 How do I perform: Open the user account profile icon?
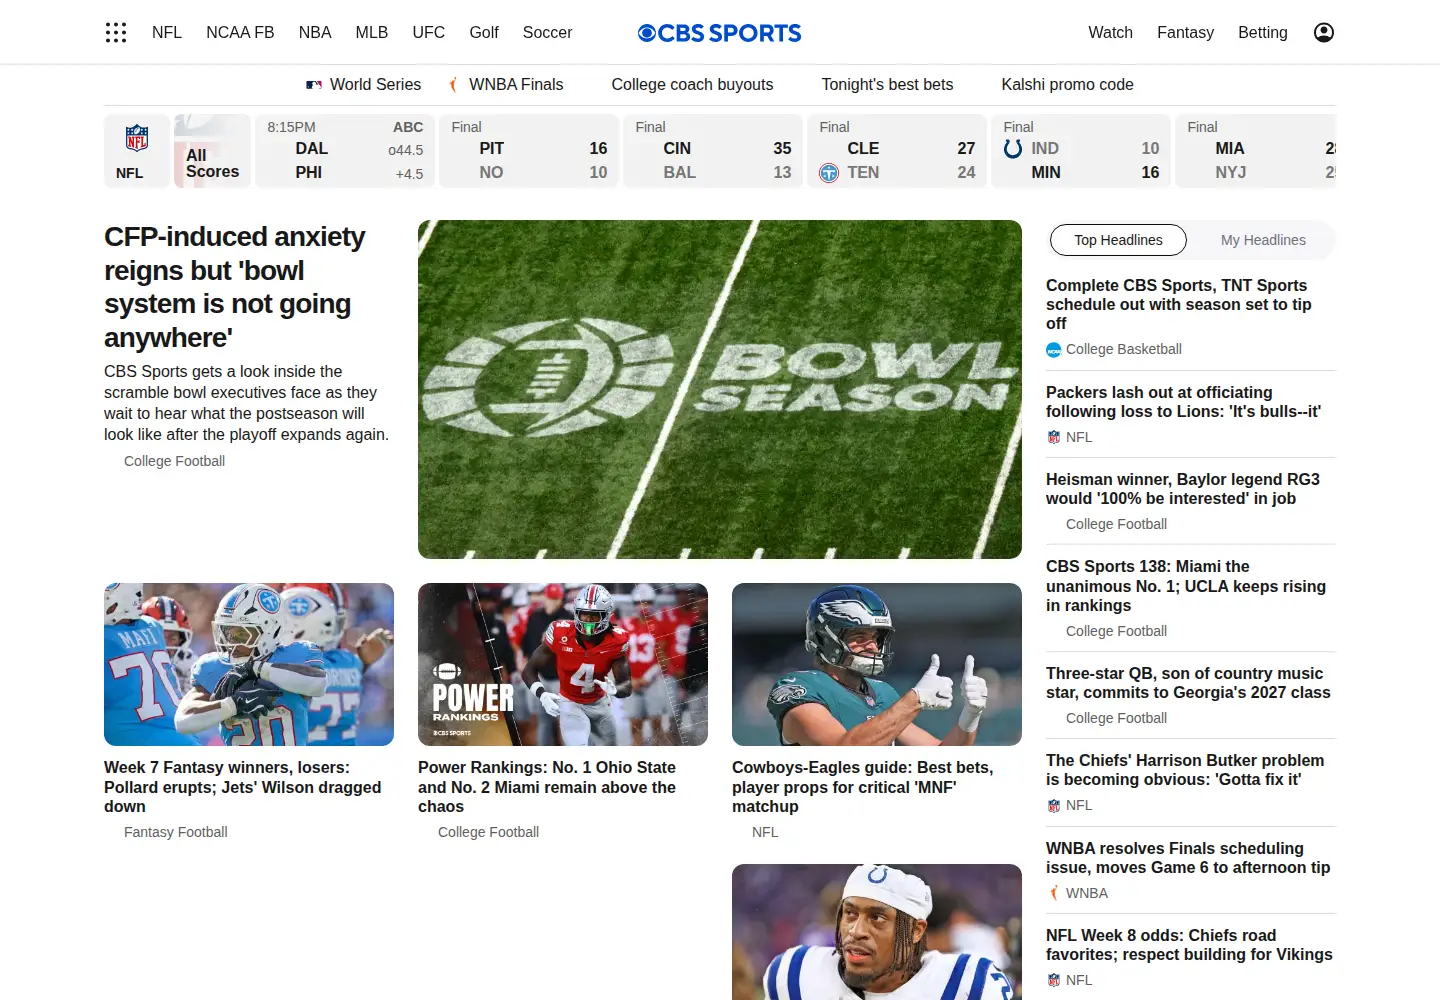[x=1324, y=32]
